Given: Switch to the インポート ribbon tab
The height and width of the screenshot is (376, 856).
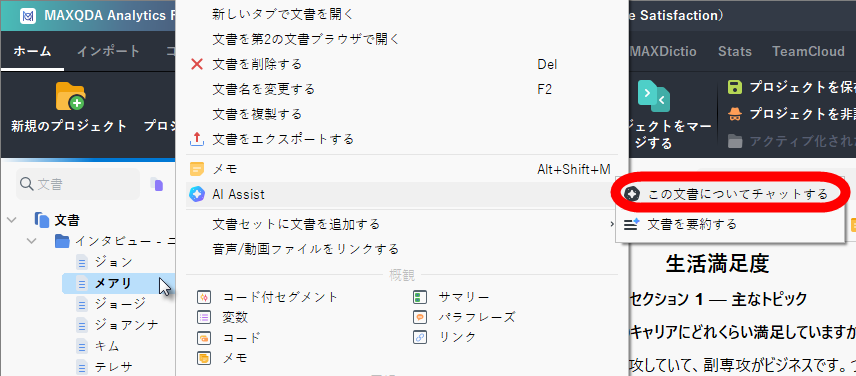Looking at the screenshot, I should [108, 52].
